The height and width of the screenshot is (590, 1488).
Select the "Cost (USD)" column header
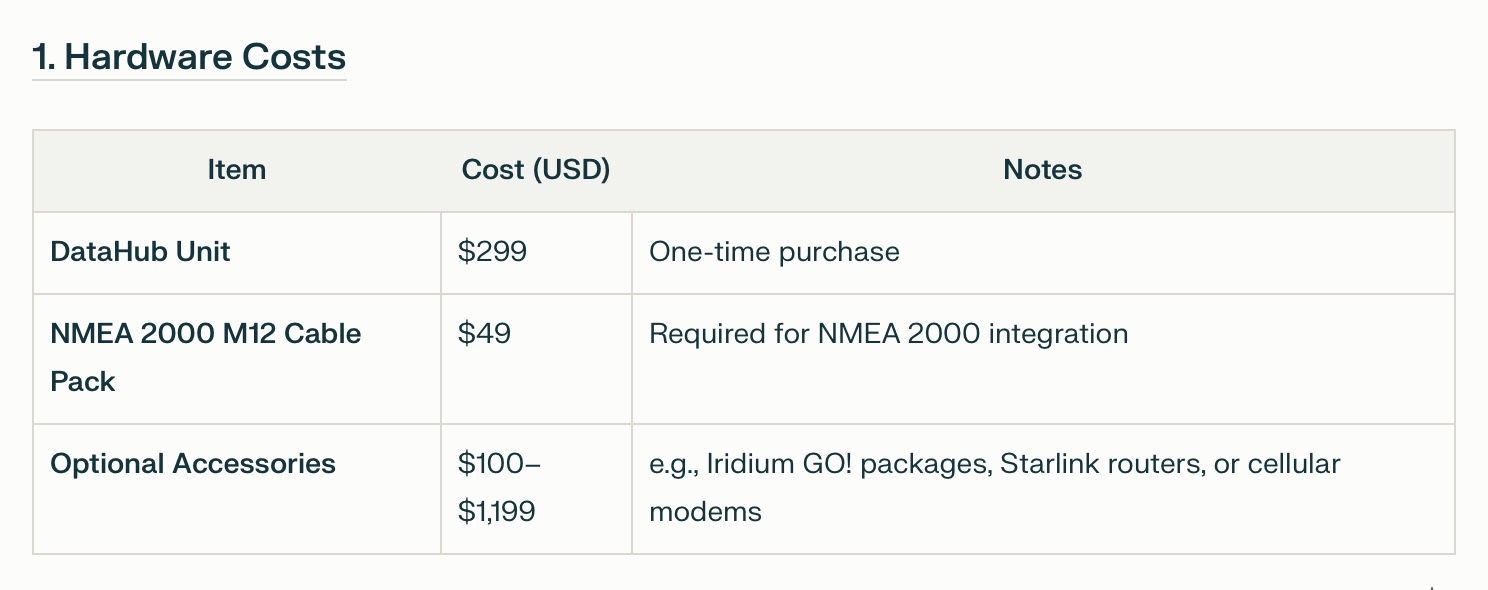click(536, 170)
